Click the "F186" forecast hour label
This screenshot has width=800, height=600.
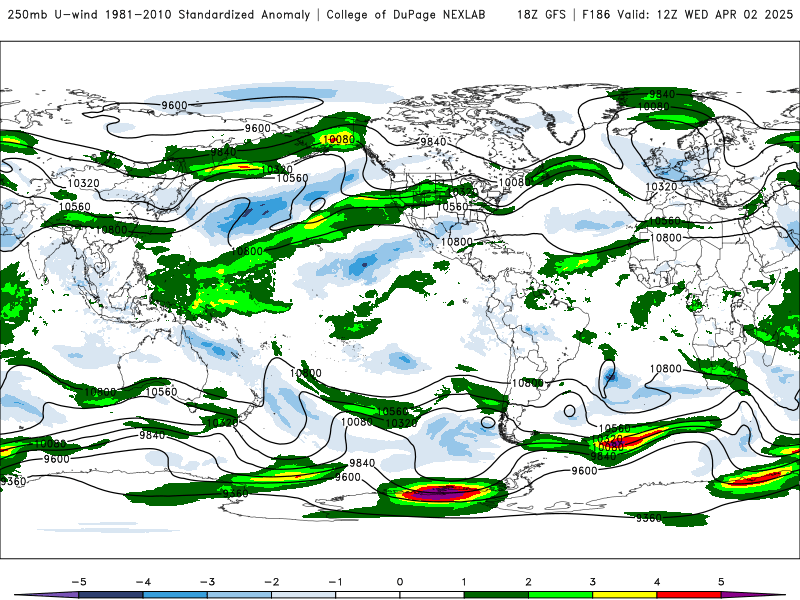[x=596, y=14]
